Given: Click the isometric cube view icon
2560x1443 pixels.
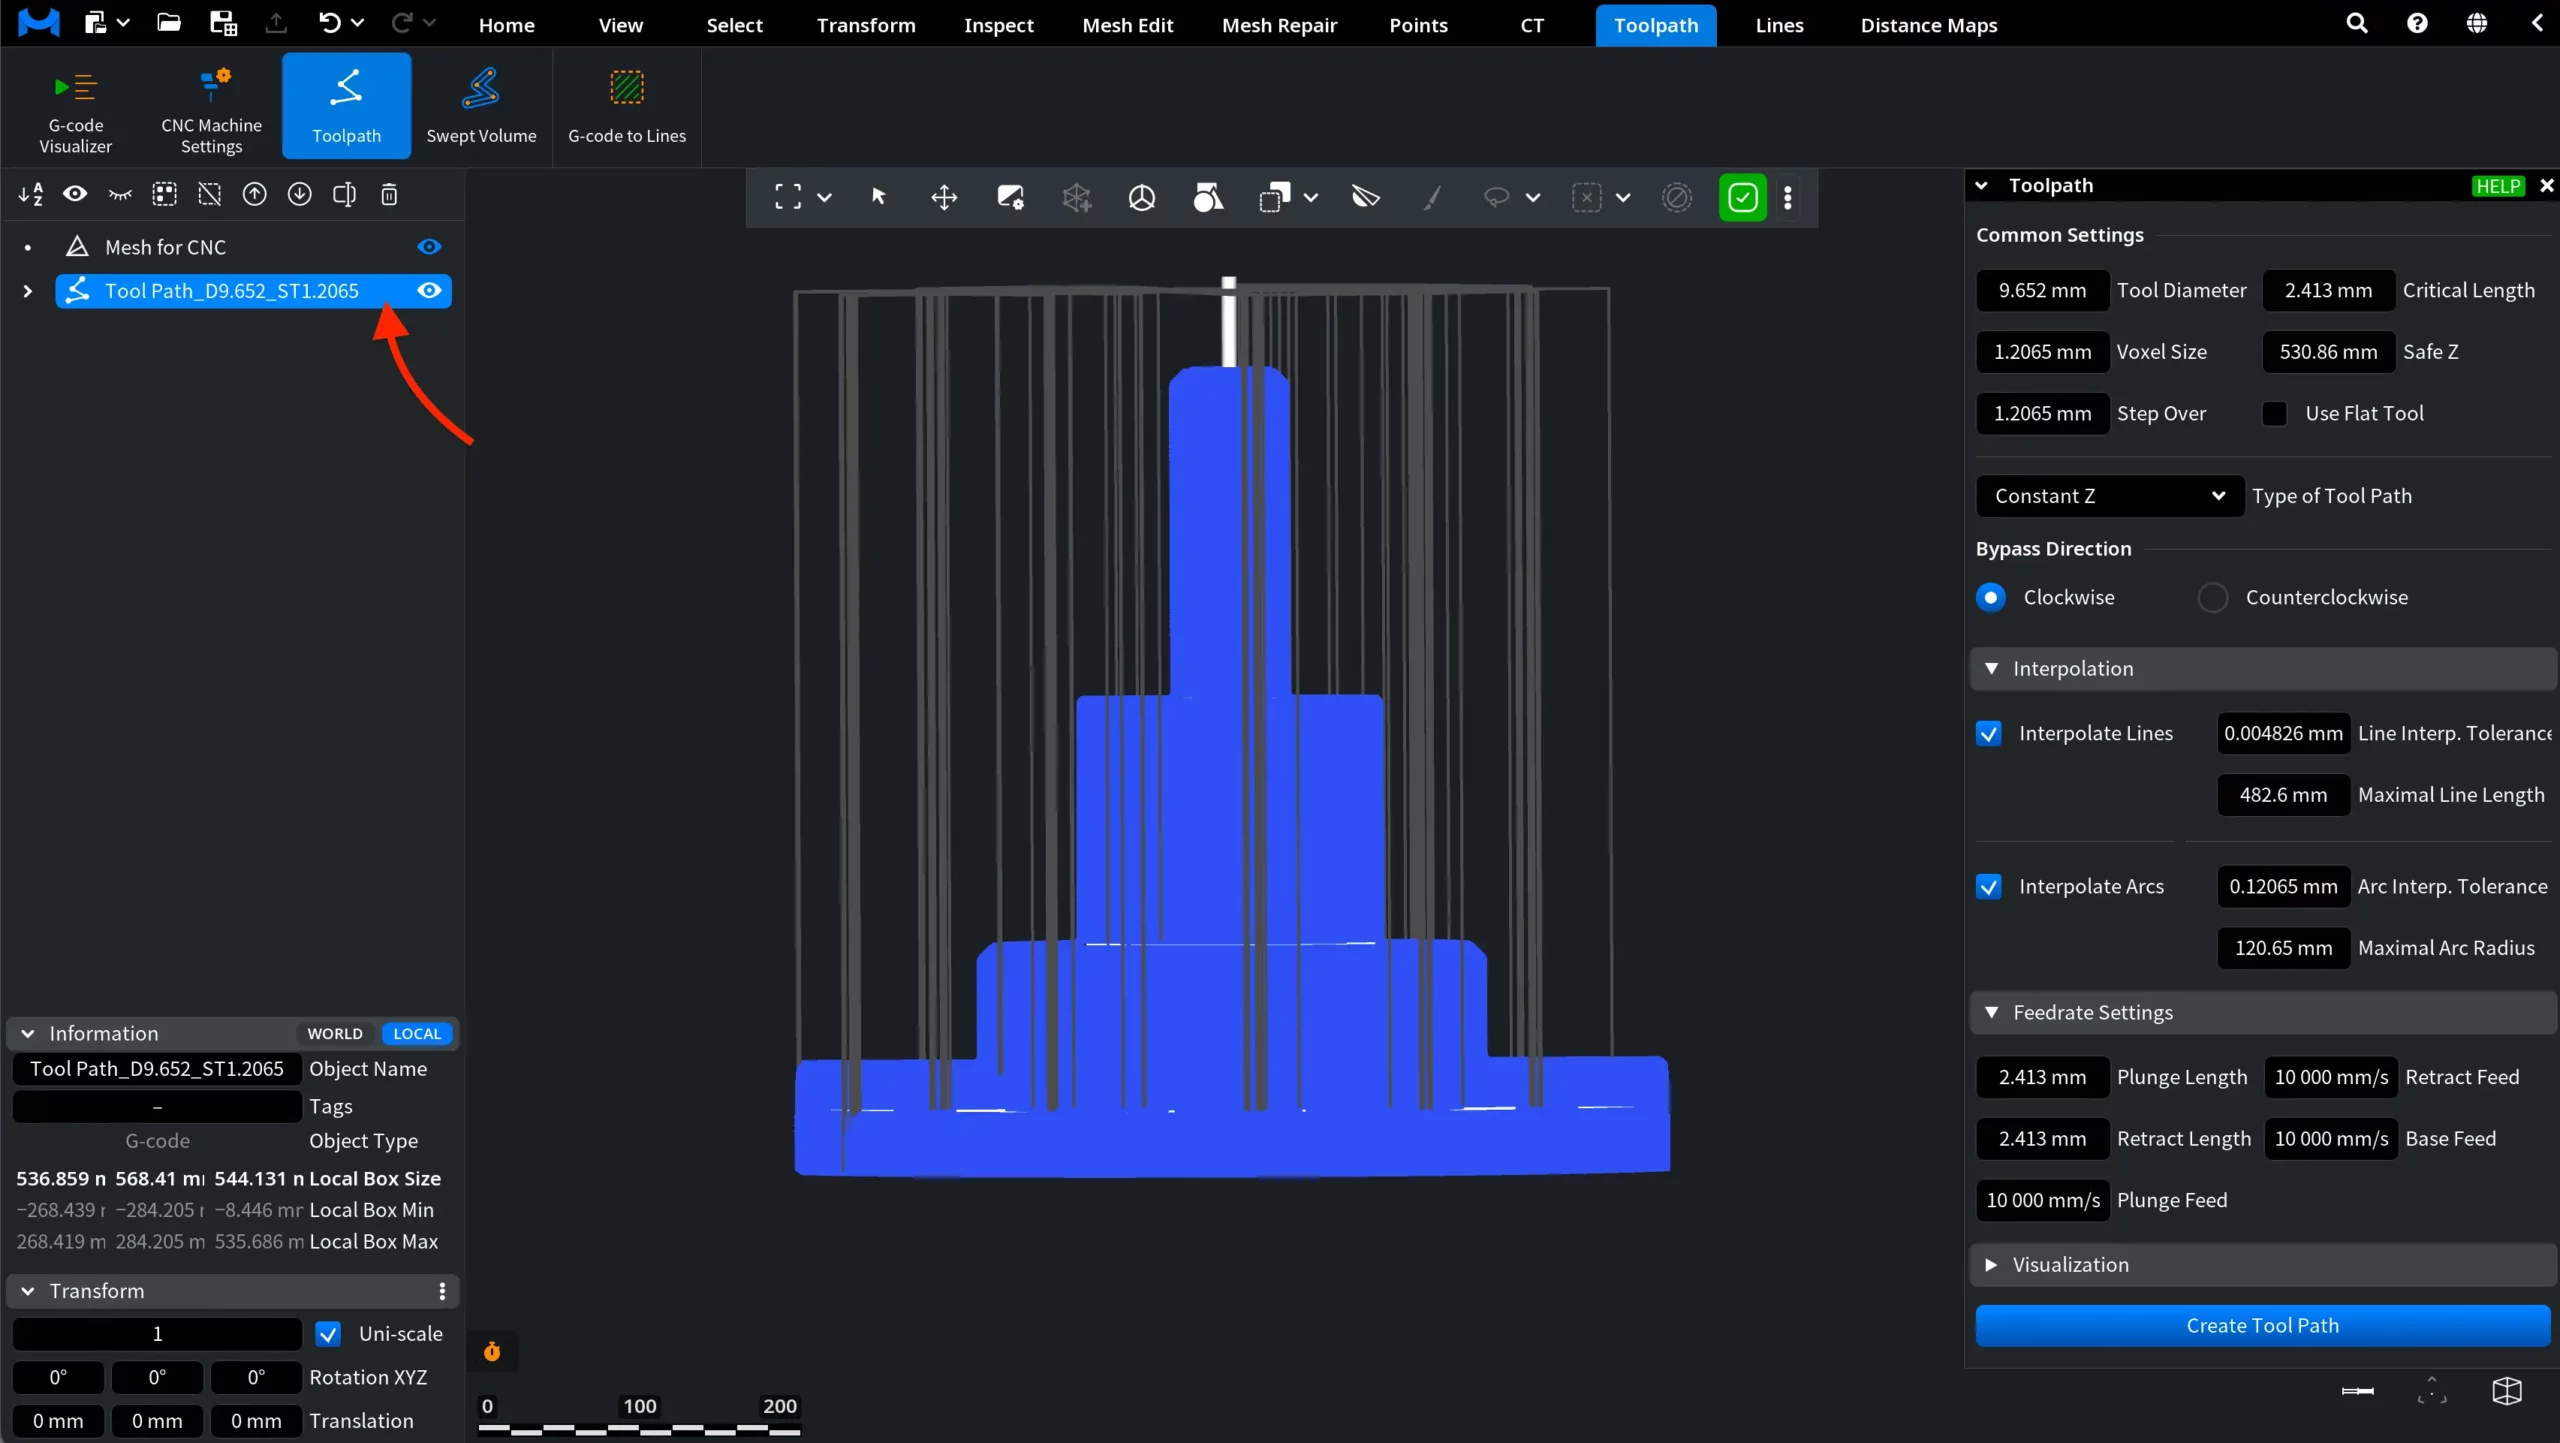Looking at the screenshot, I should (2507, 1391).
